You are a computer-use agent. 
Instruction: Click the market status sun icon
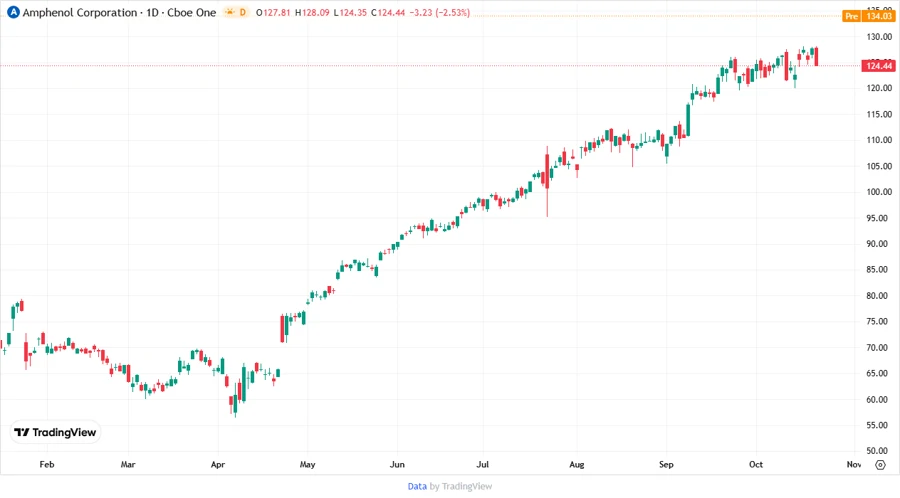(230, 12)
